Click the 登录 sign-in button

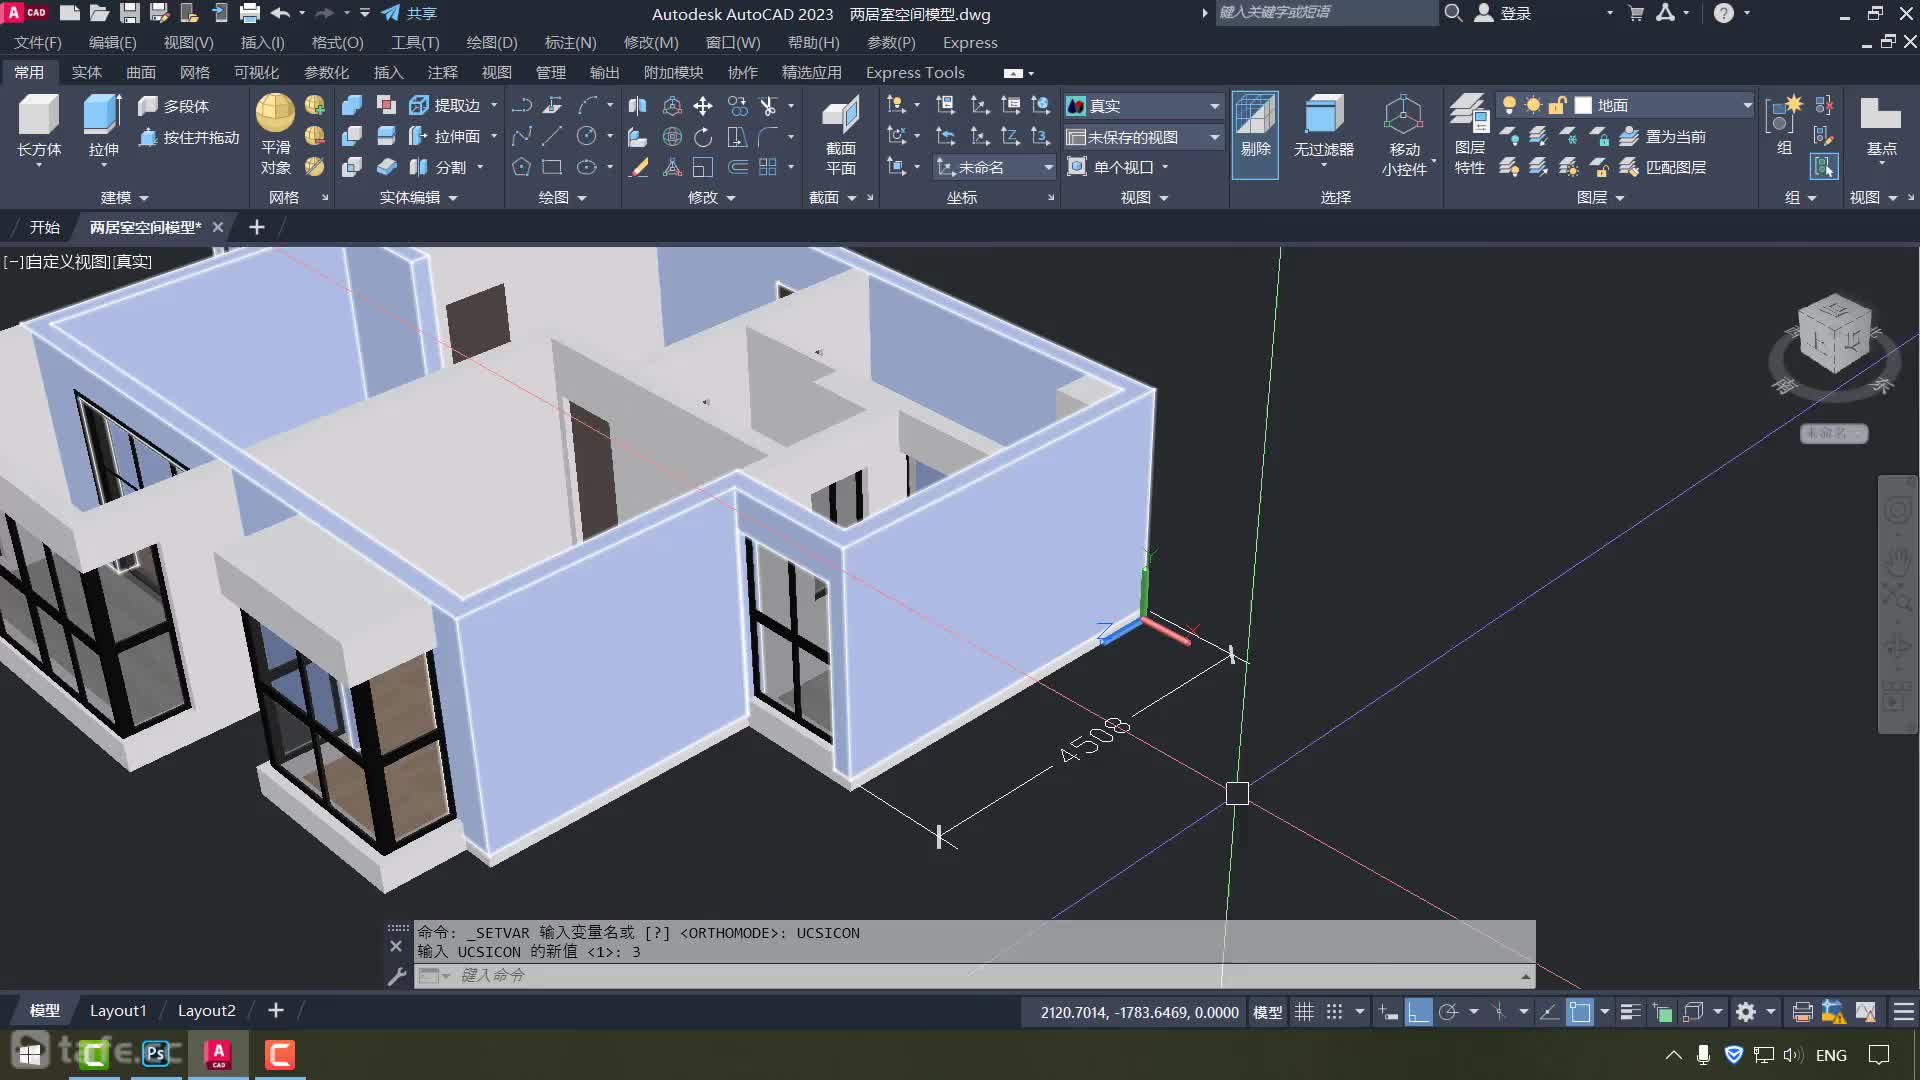(1503, 13)
